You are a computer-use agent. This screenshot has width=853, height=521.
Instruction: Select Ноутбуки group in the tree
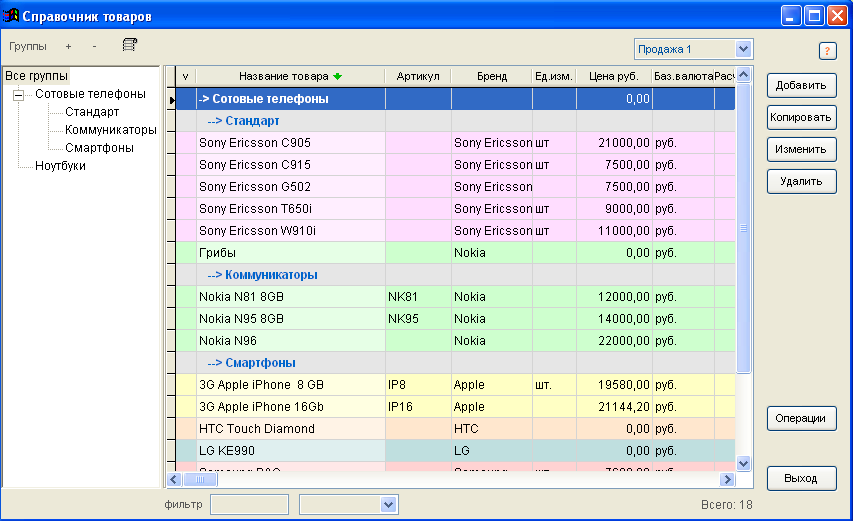[x=60, y=166]
